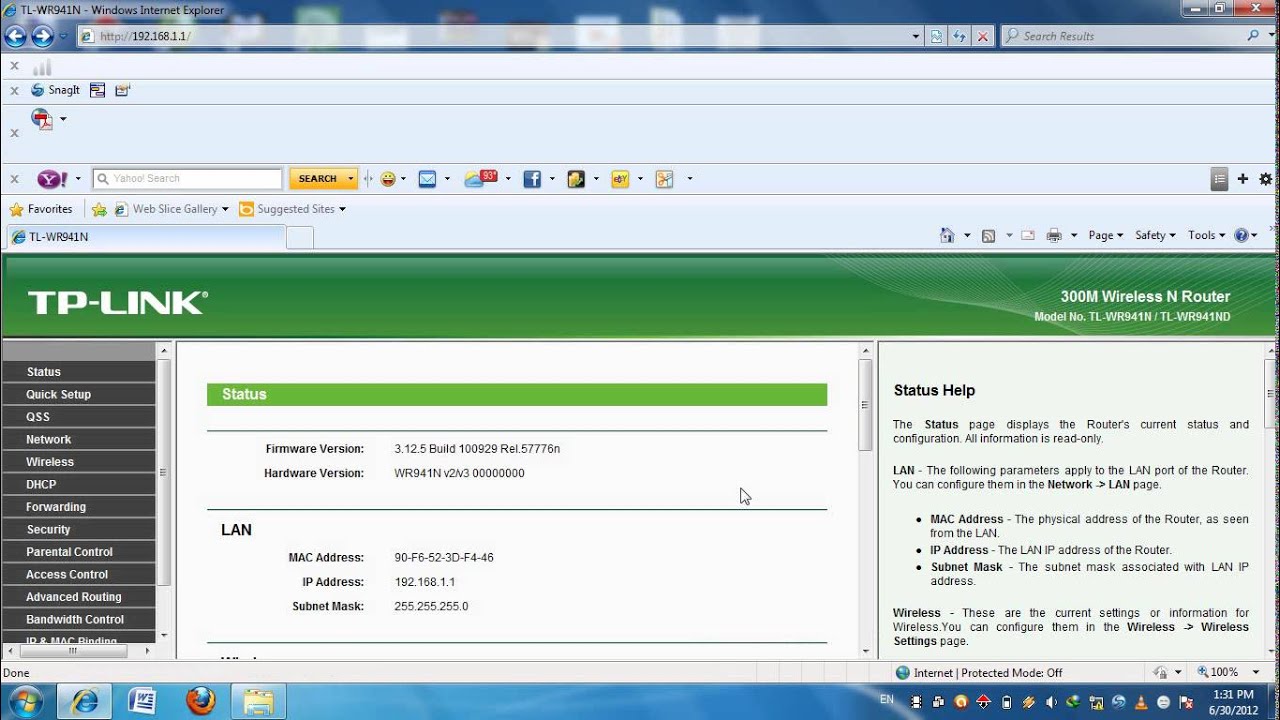Image resolution: width=1280 pixels, height=720 pixels.
Task: Open Windows Explorer folder on taskbar
Action: tap(258, 700)
